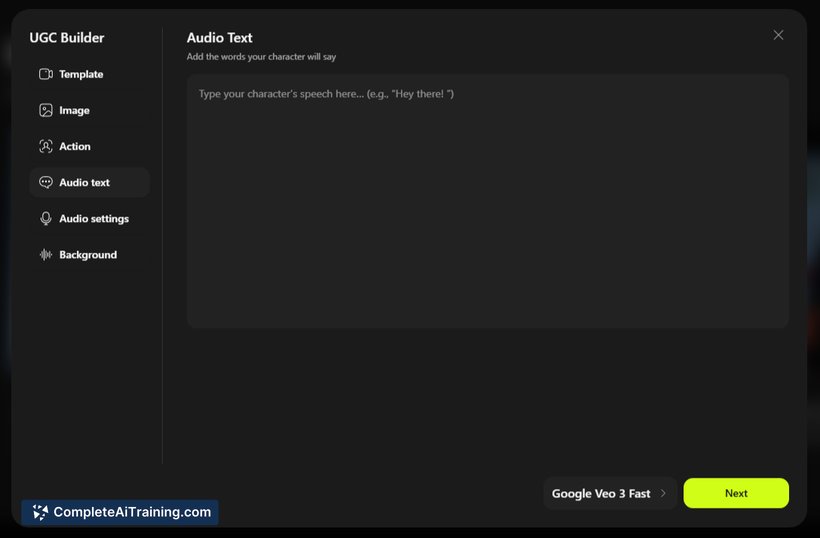Click the Background waveform icon
Viewport: 820px width, 538px height.
[x=45, y=255]
